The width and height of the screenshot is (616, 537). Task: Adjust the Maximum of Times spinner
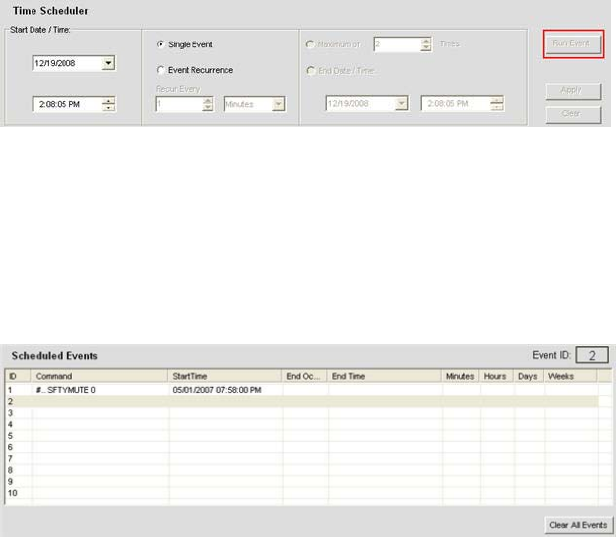(x=426, y=45)
